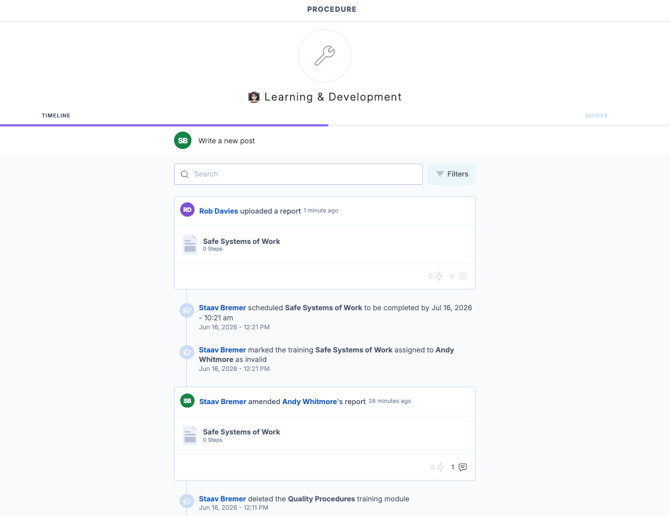The width and height of the screenshot is (670, 516).
Task: React with lightning on amended report
Action: coord(441,467)
